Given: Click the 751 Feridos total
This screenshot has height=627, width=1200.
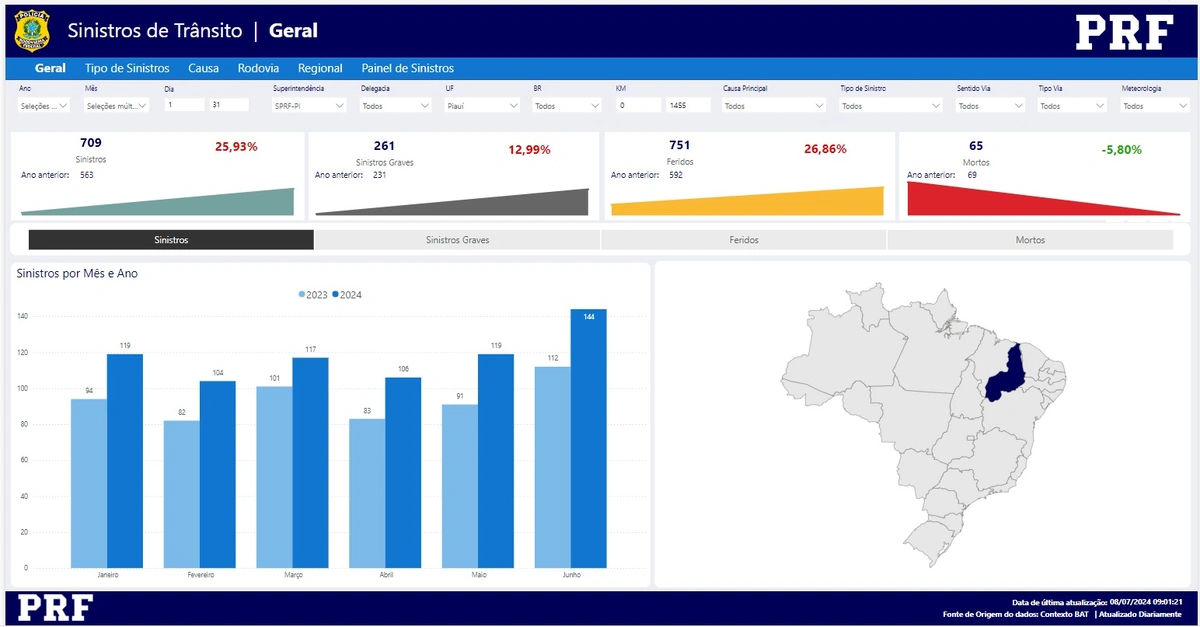Looking at the screenshot, I should click(679, 146).
